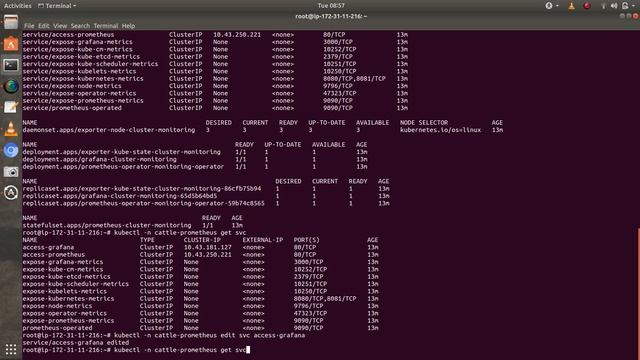Click the edit svc access-grafana command line
Screen dimensions: 640x360
164,336
